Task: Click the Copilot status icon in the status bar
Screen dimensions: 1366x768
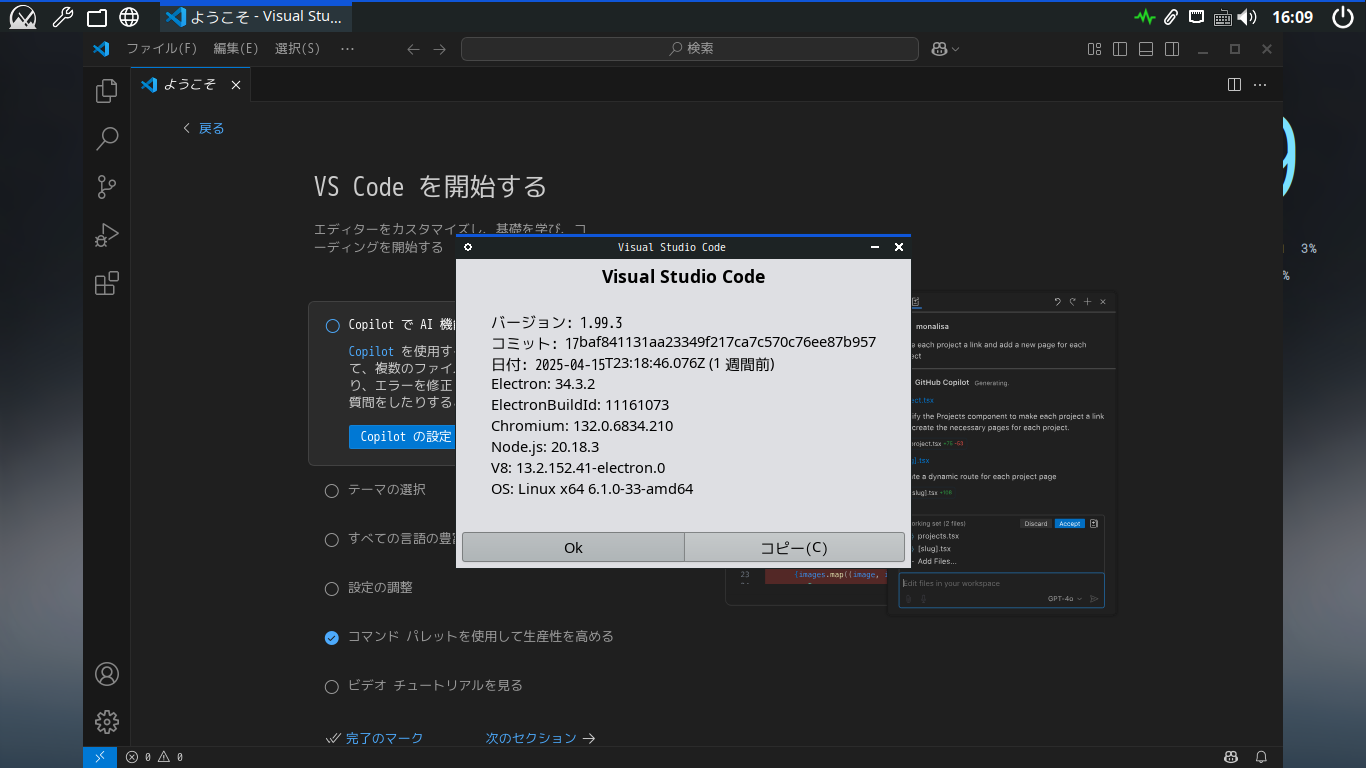Action: (x=1231, y=757)
